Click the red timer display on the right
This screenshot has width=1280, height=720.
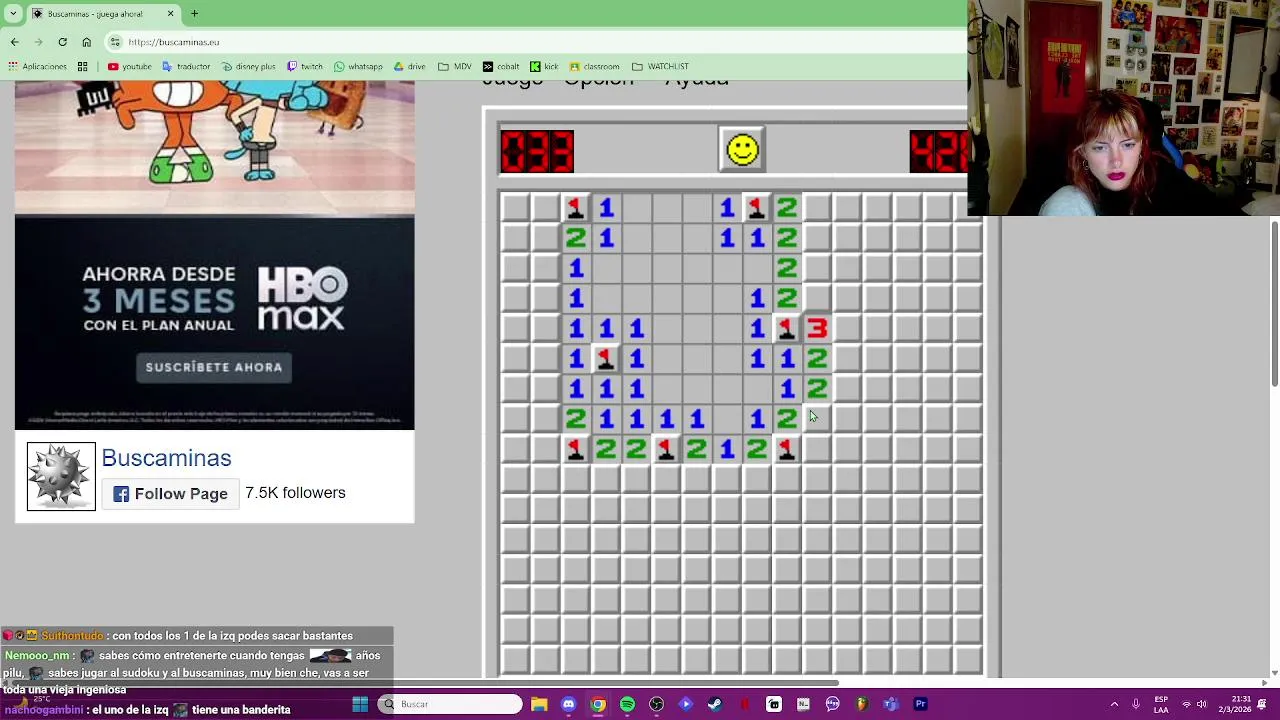[x=939, y=151]
